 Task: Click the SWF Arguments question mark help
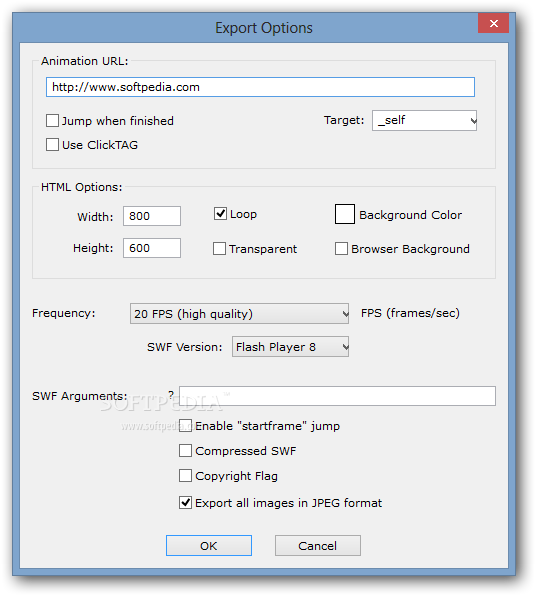[171, 394]
